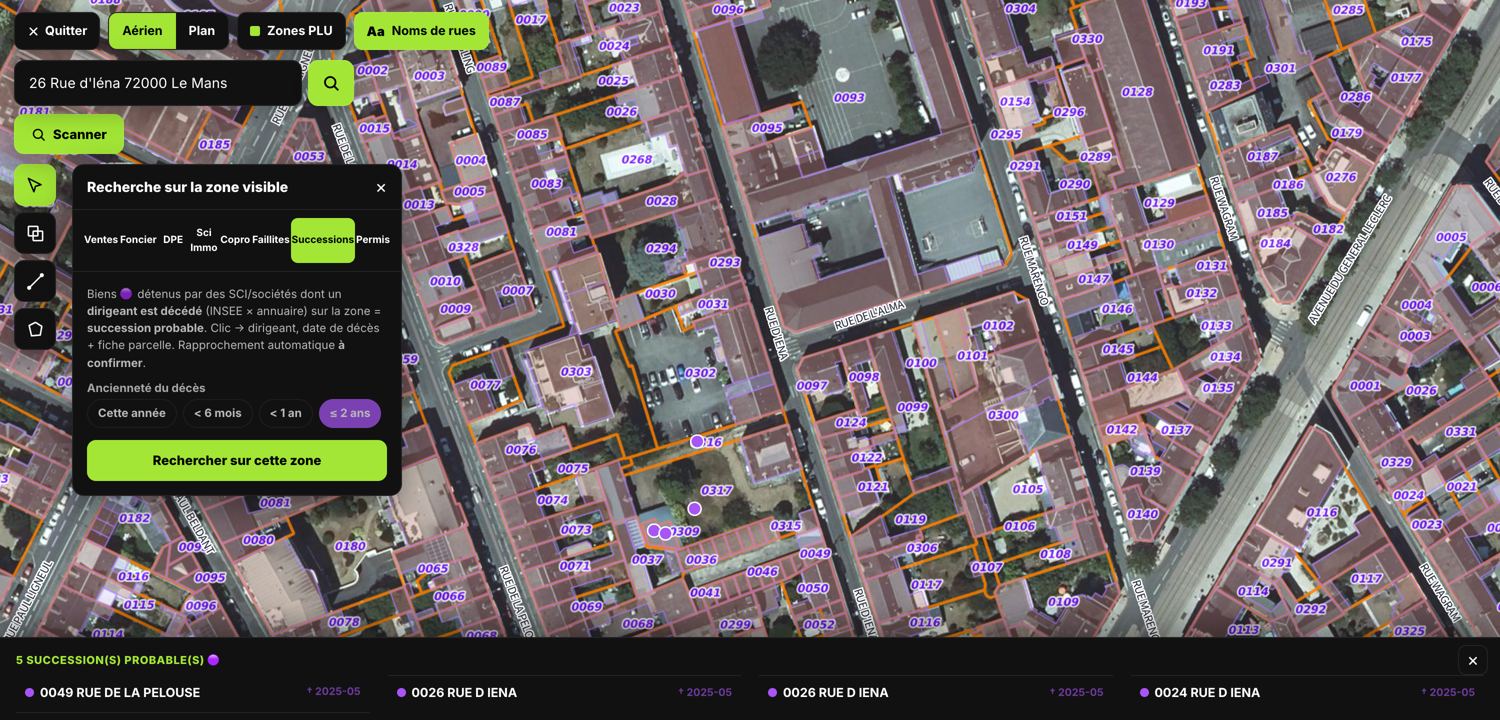Image resolution: width=1500 pixels, height=720 pixels.
Task: Click parcel label 0093 on map
Action: pyautogui.click(x=849, y=98)
